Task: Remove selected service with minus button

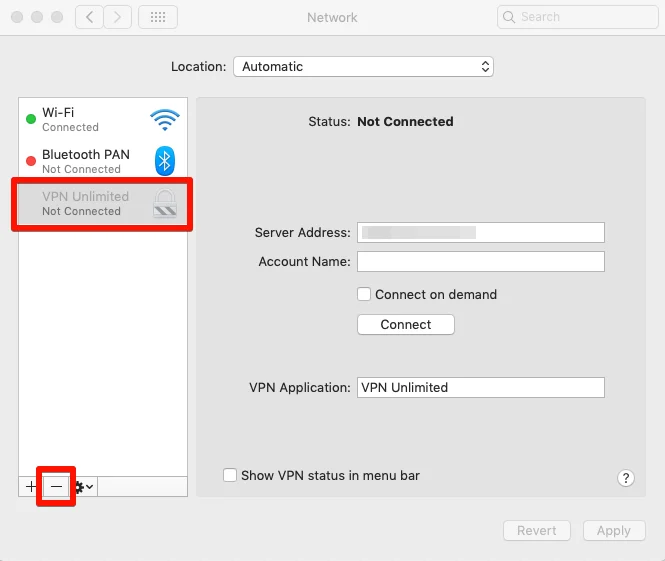Action: [56, 486]
